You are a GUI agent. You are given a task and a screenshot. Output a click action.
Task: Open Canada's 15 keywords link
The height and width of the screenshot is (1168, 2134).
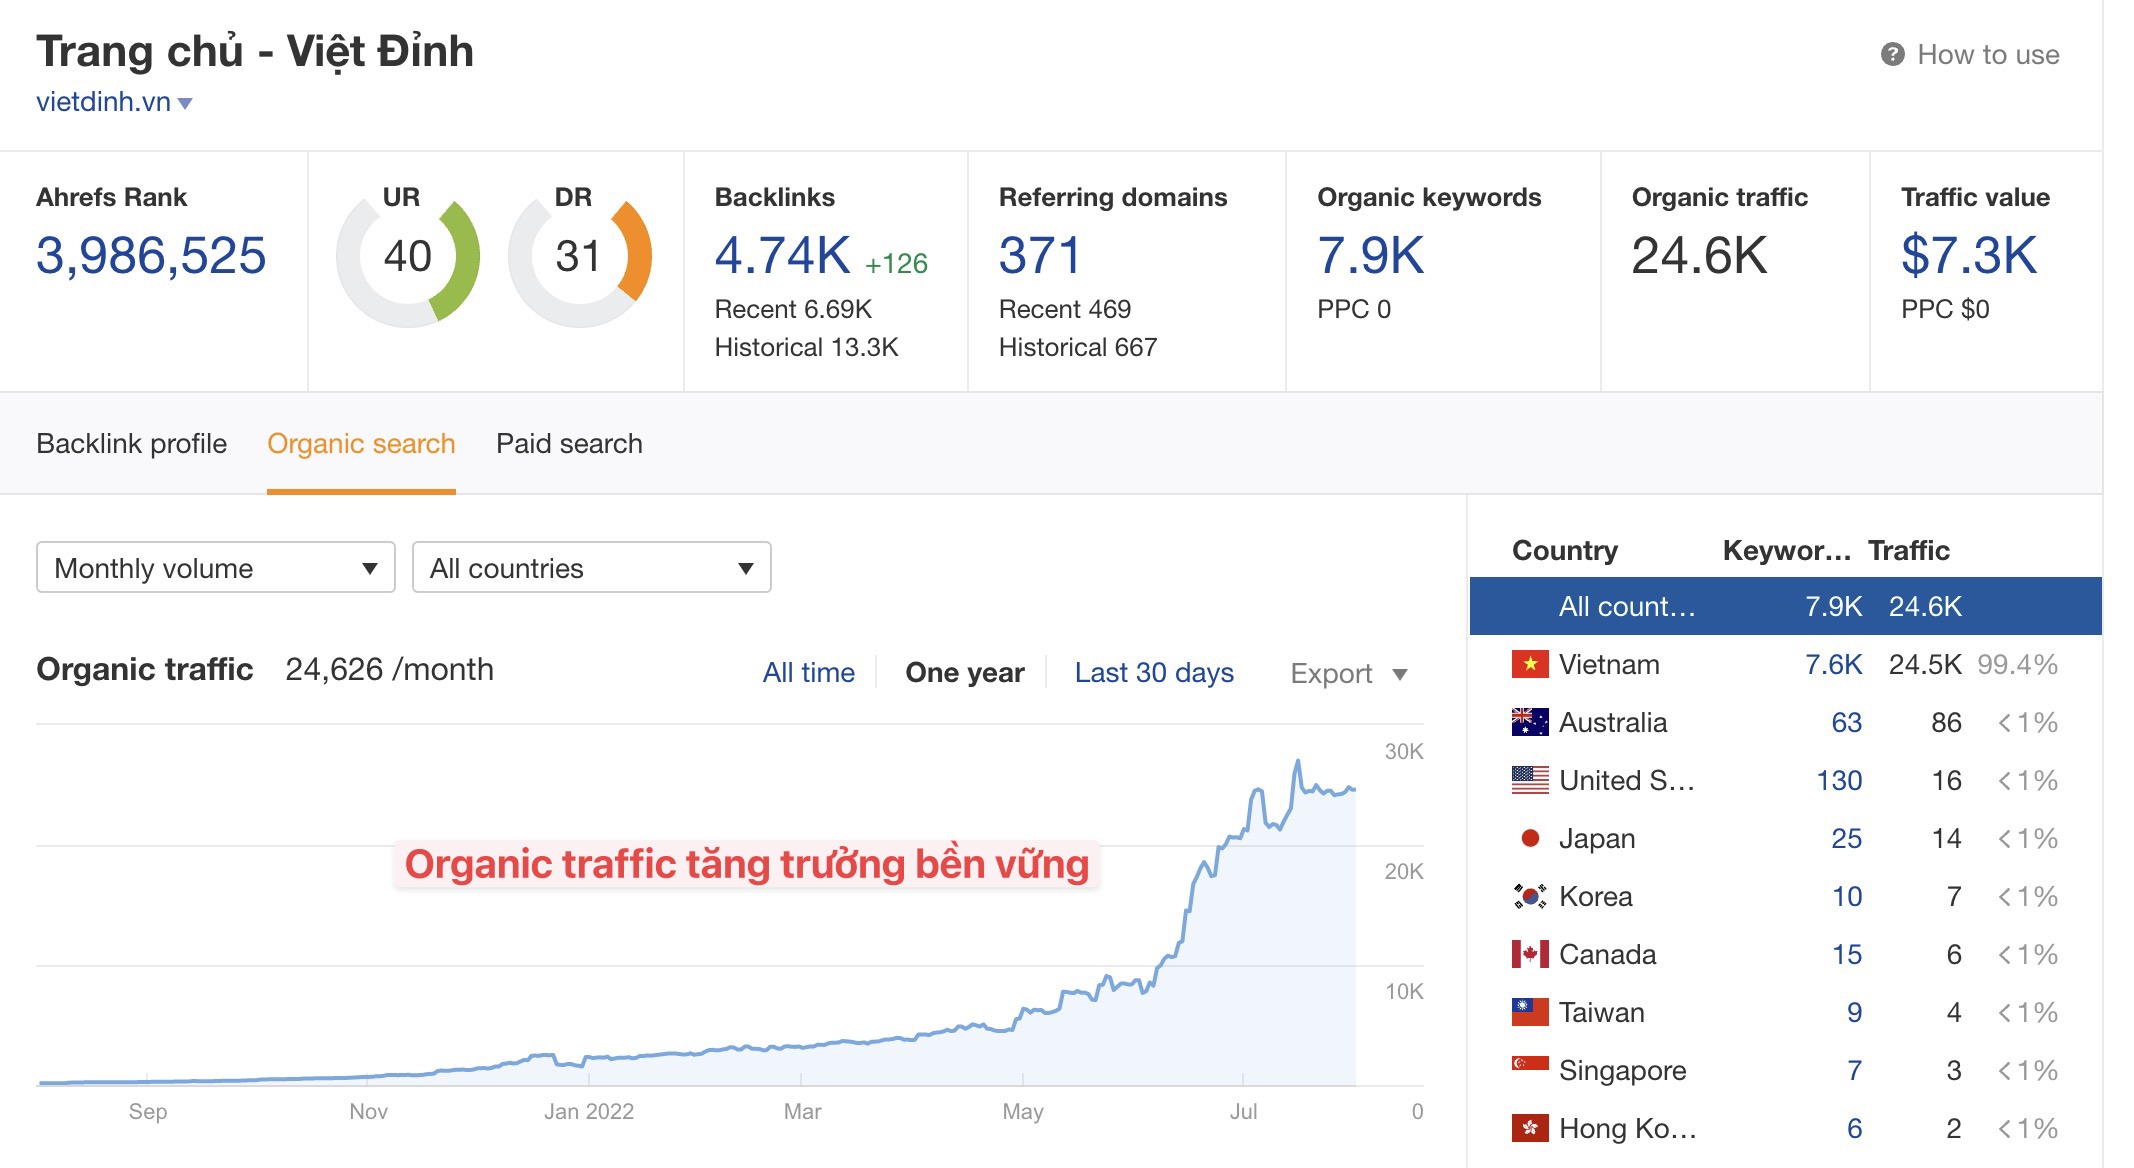click(1847, 954)
